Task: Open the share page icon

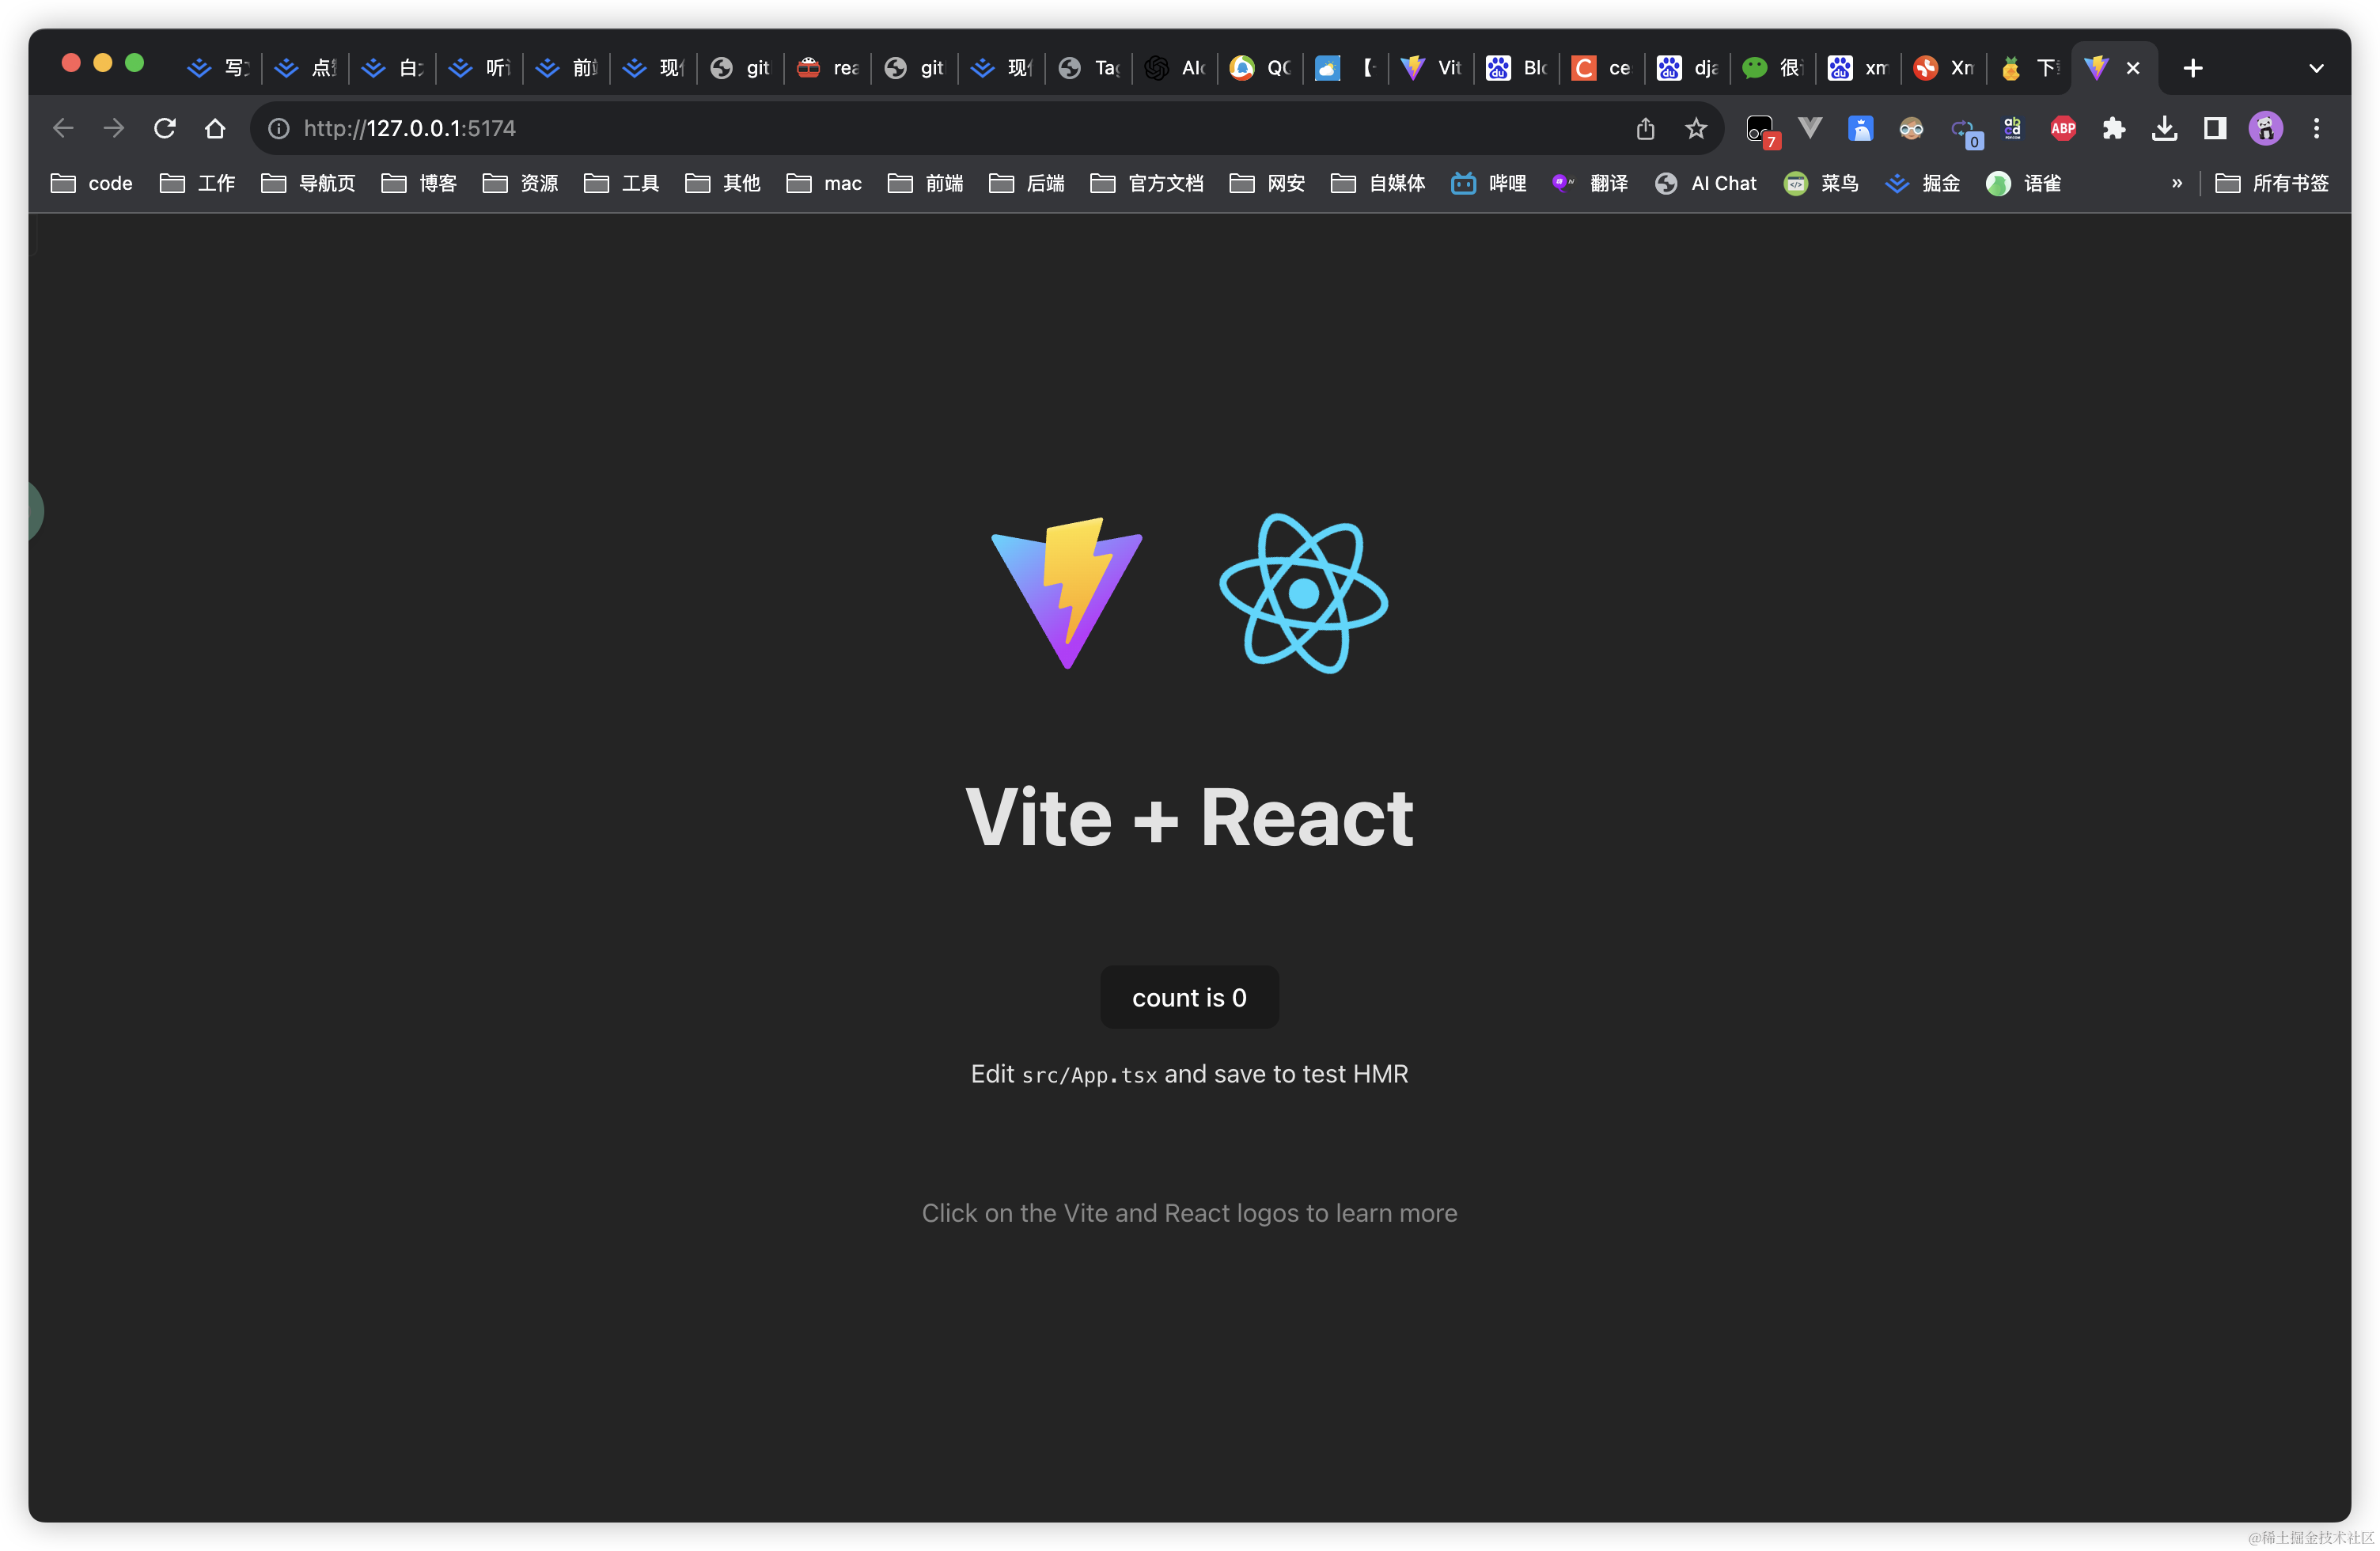Action: point(1645,128)
